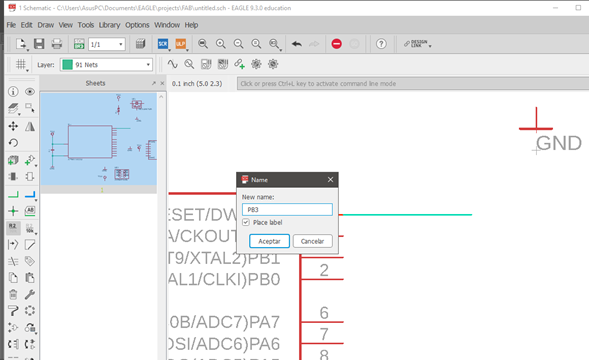Close the Sheets panel
This screenshot has height=360, width=589.
tap(162, 83)
